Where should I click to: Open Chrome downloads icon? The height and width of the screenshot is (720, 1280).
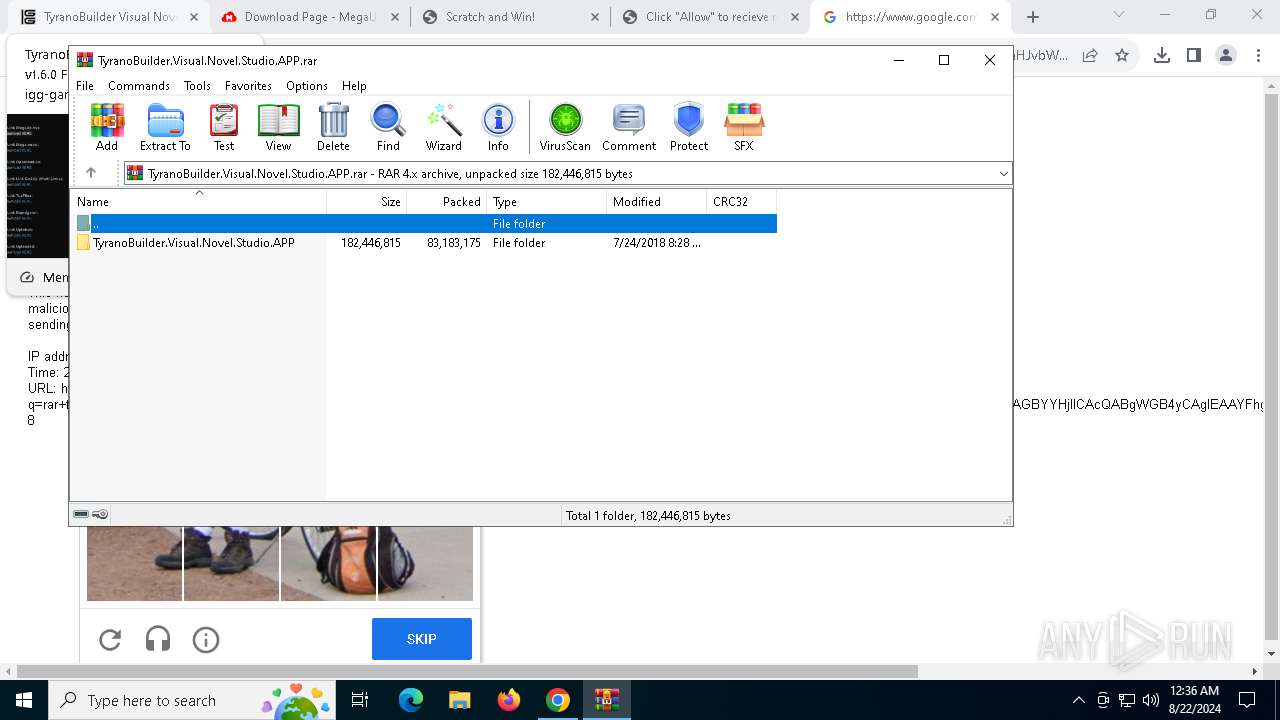point(1162,56)
